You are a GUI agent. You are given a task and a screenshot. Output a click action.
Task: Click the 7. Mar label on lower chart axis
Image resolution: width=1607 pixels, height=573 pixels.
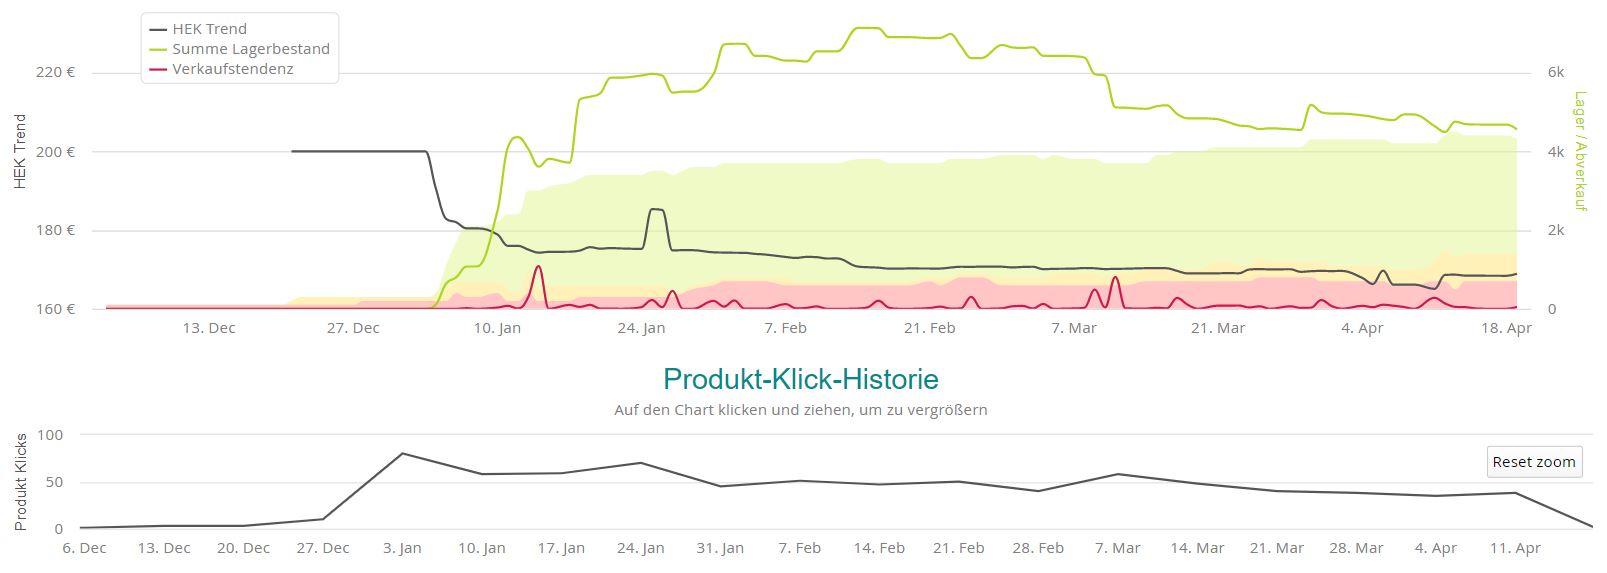[1117, 548]
